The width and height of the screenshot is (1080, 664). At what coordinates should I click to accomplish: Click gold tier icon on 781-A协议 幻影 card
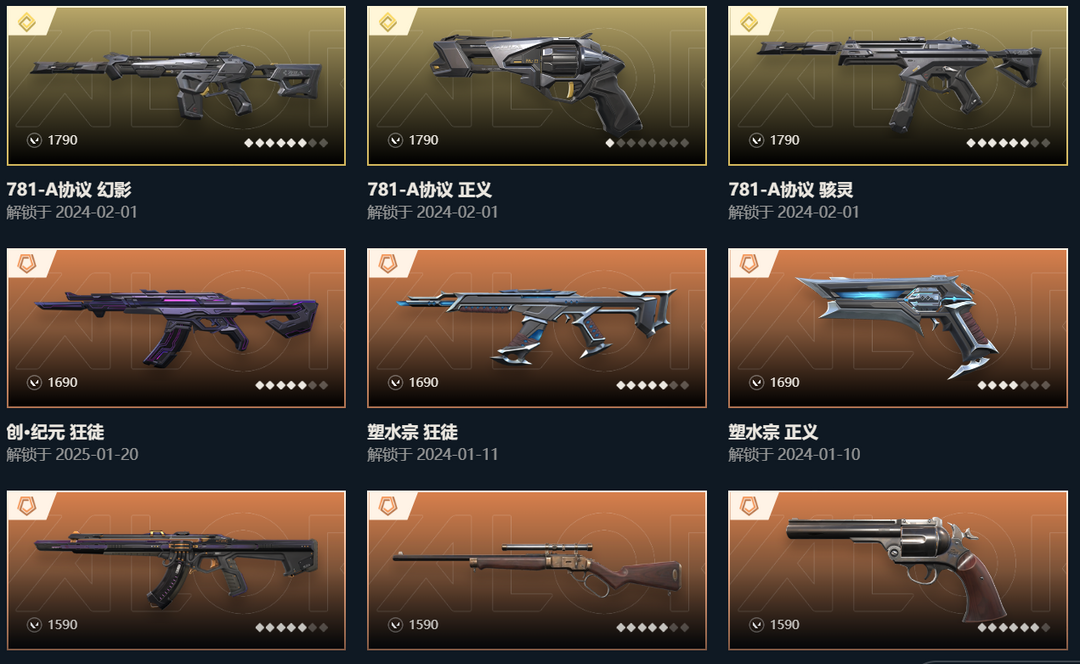click(x=27, y=23)
